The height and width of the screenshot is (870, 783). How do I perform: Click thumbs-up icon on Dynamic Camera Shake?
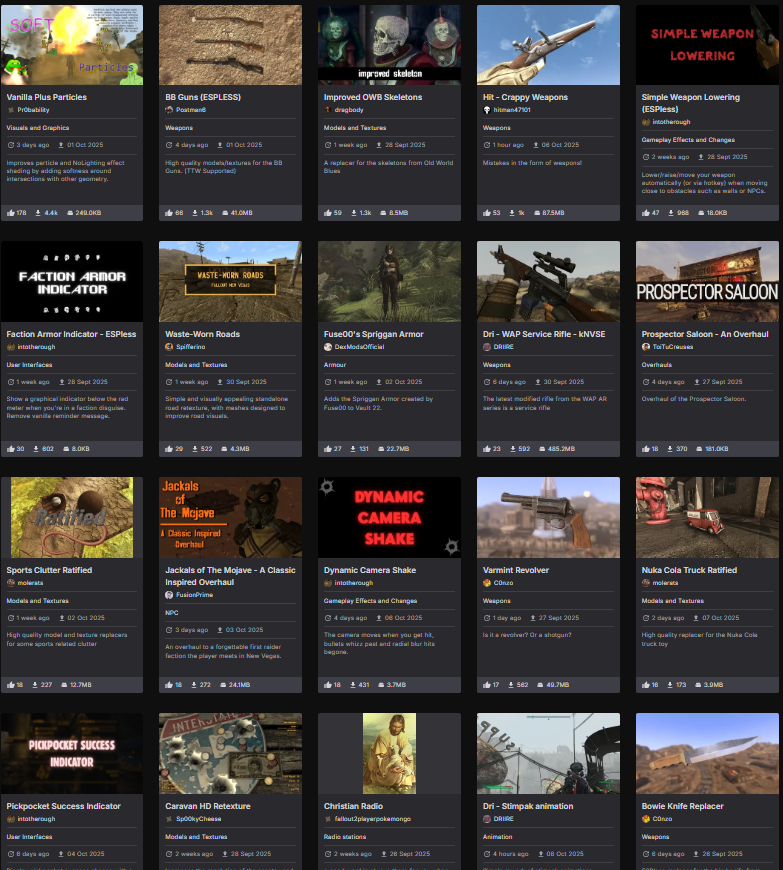tap(328, 685)
